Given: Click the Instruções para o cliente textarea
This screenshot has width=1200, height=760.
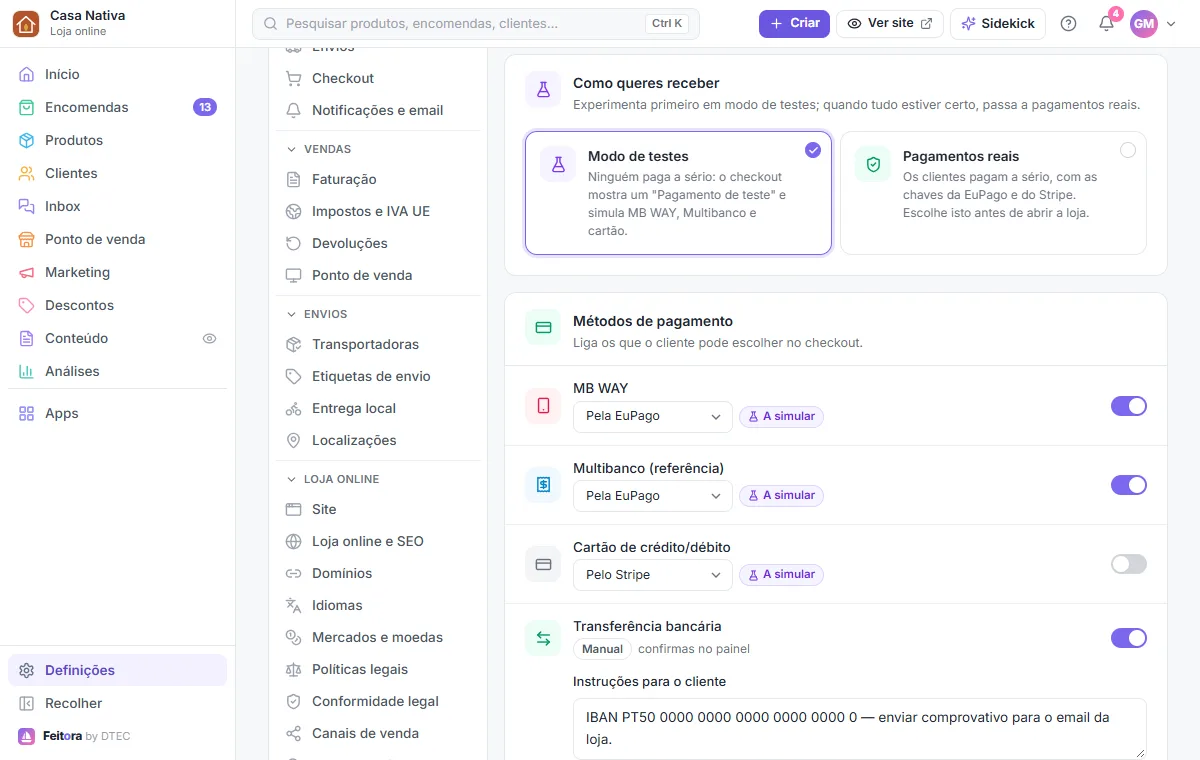Looking at the screenshot, I should [860, 728].
